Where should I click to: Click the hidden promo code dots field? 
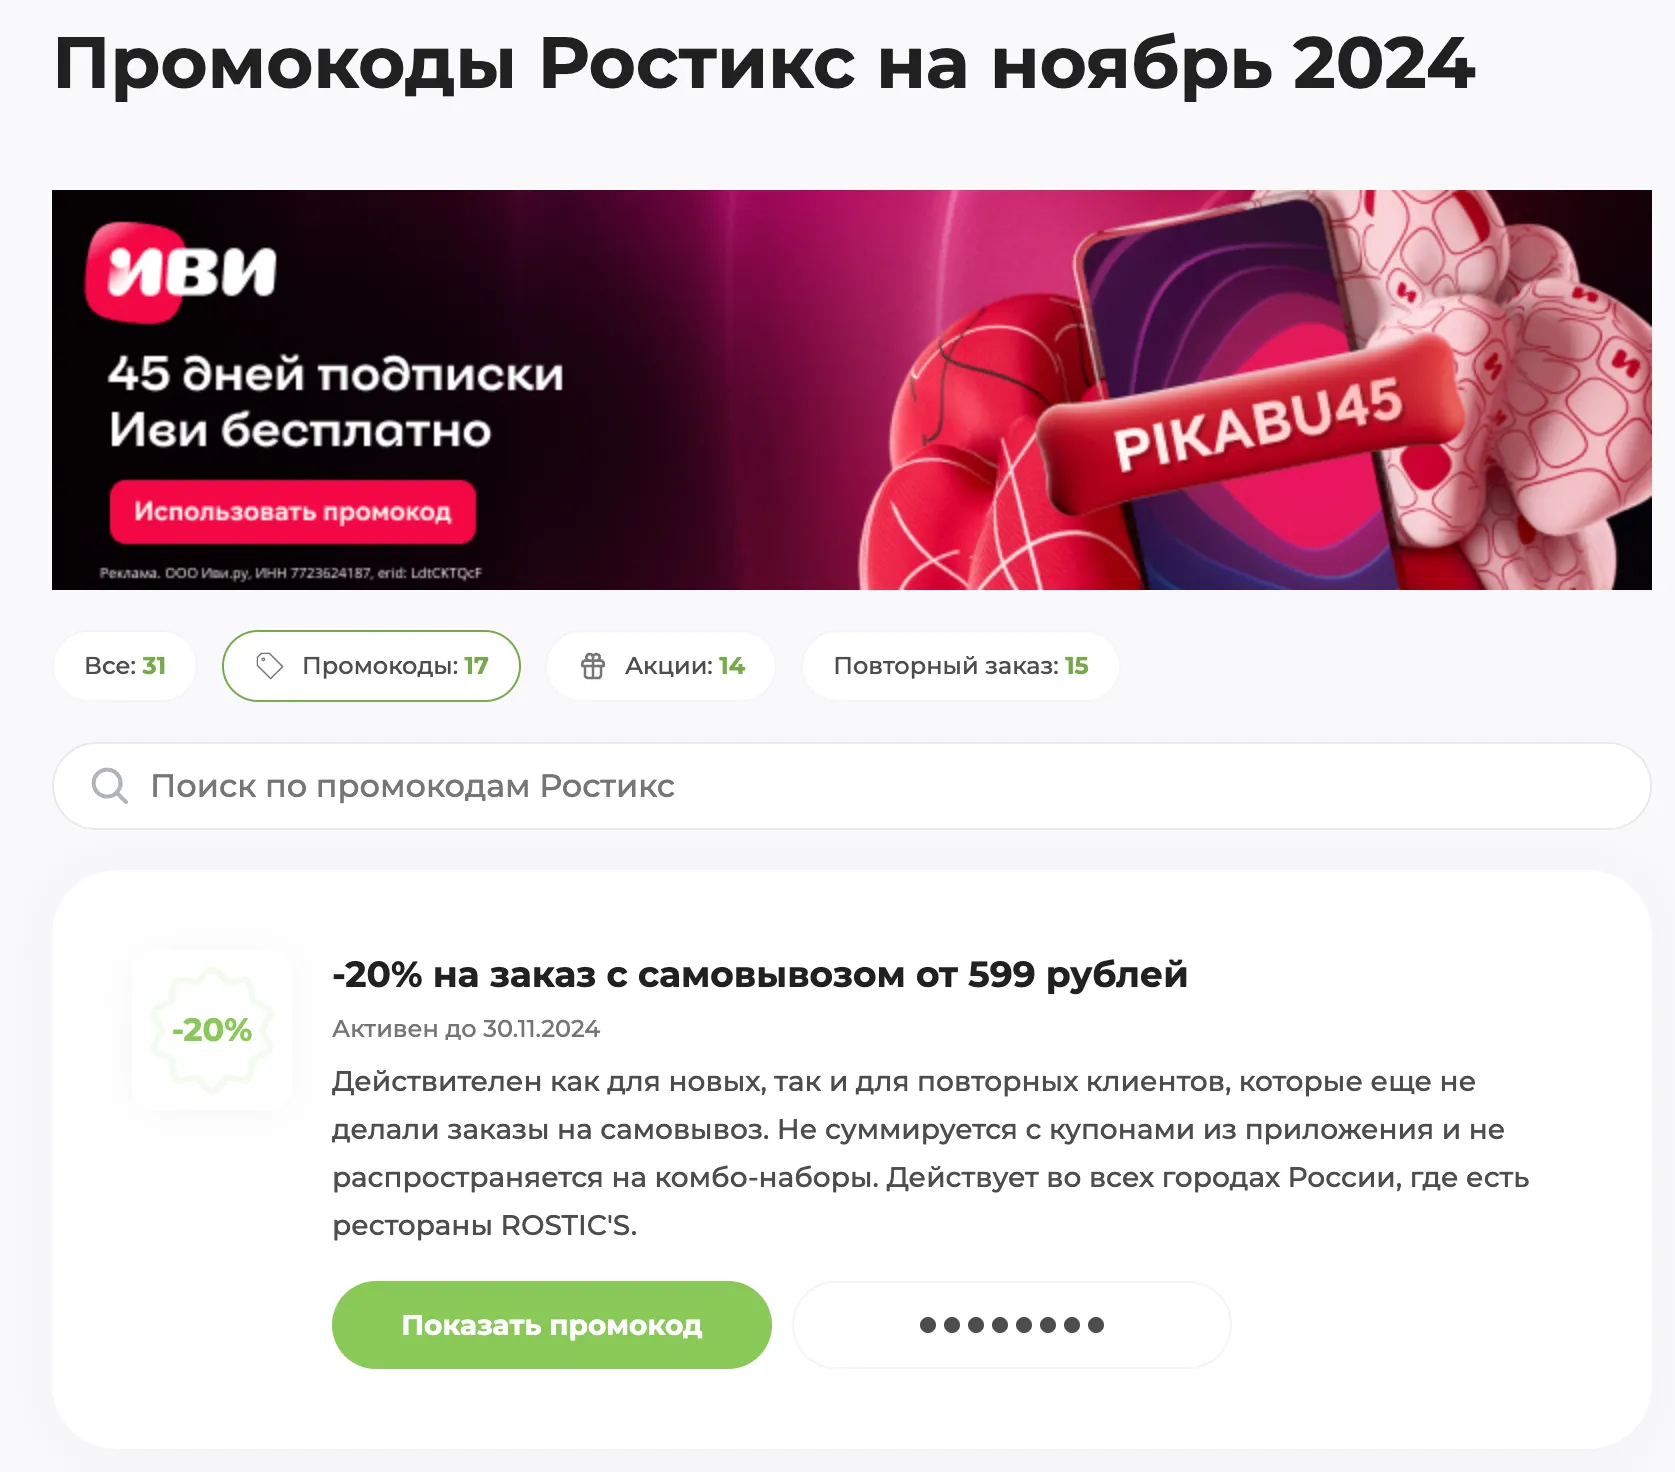[1011, 1325]
